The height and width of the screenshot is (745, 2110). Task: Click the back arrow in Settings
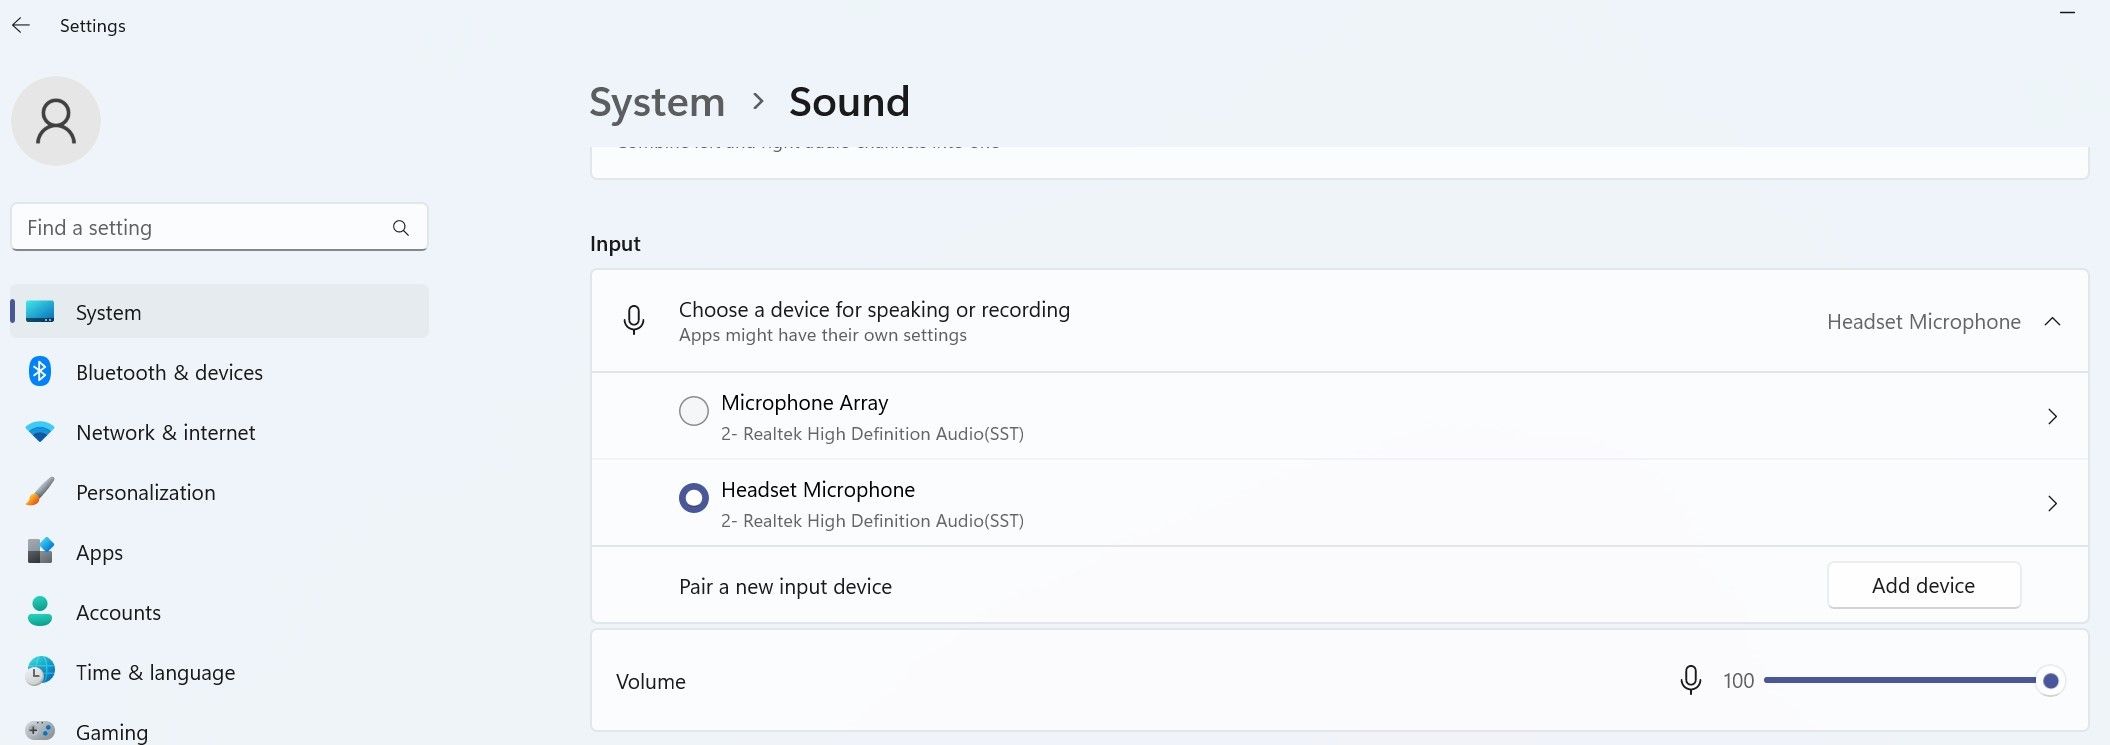[21, 26]
